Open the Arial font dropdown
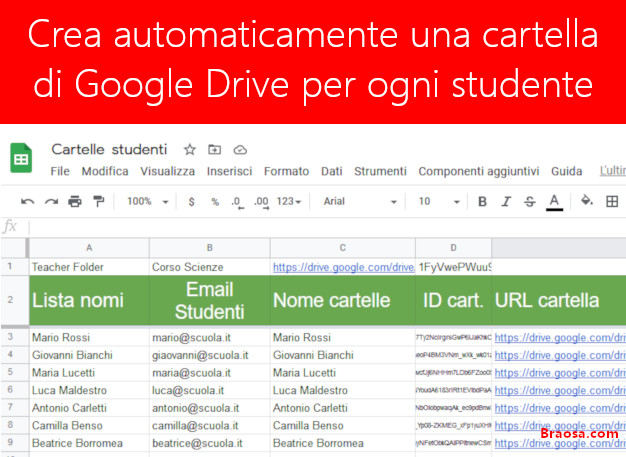Screen dimensions: 626x457 [360, 202]
